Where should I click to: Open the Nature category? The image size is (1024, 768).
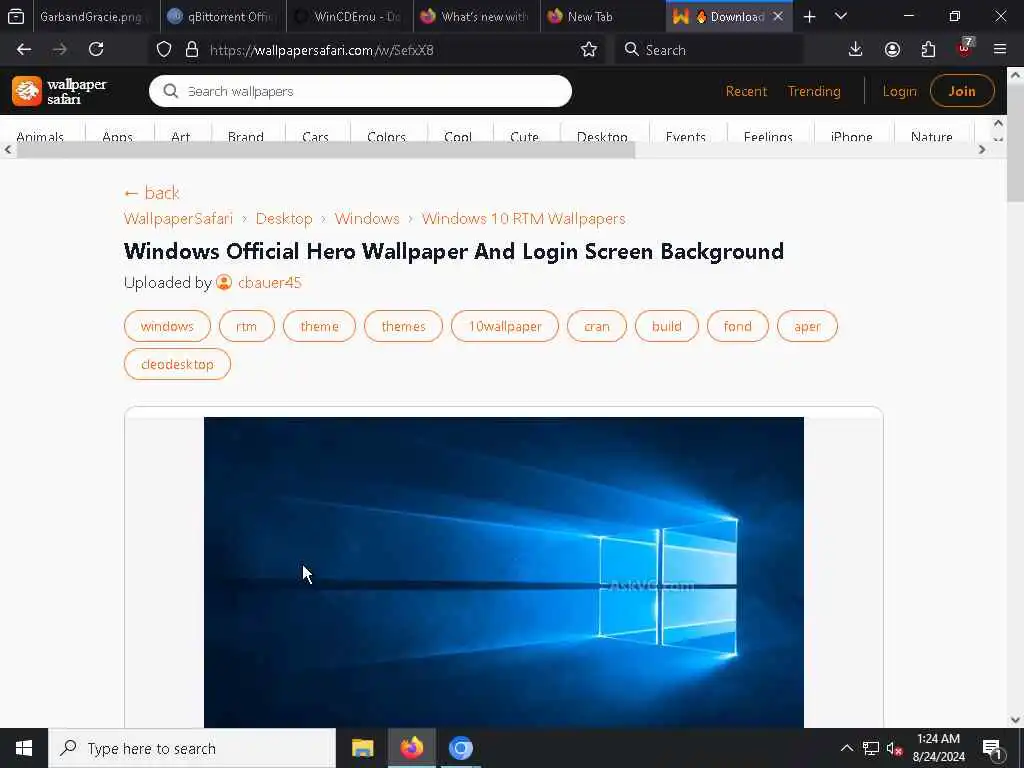click(931, 136)
